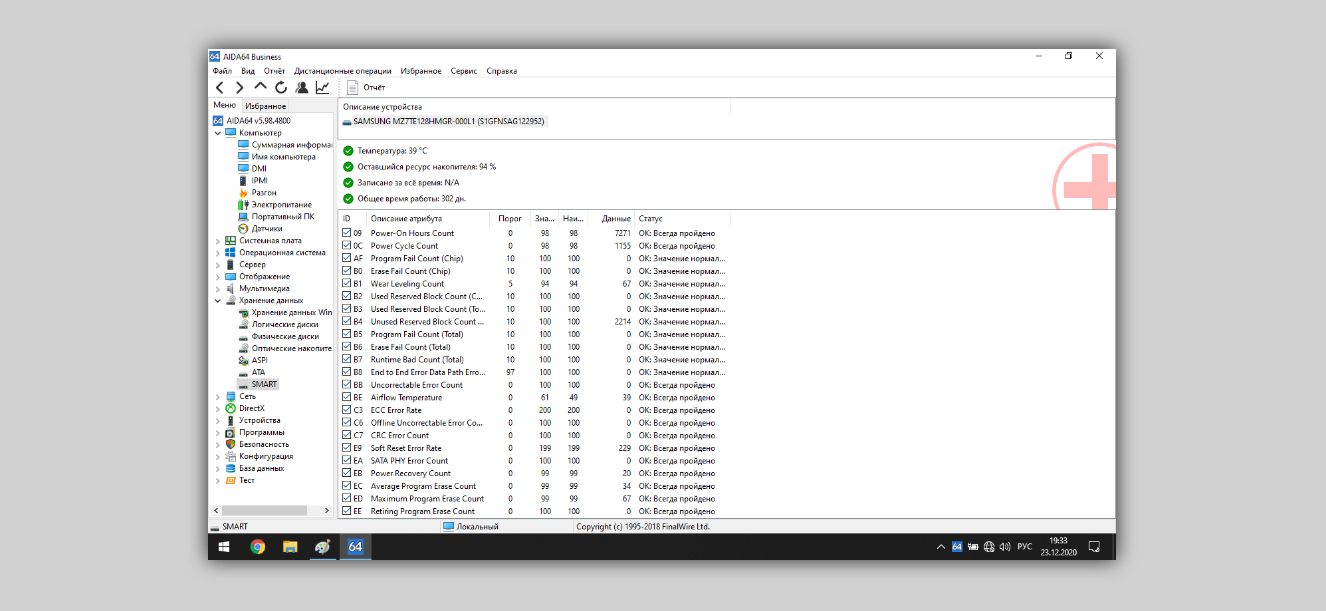Go back with the left arrow toolbar icon
The height and width of the screenshot is (611, 1326).
(220, 88)
